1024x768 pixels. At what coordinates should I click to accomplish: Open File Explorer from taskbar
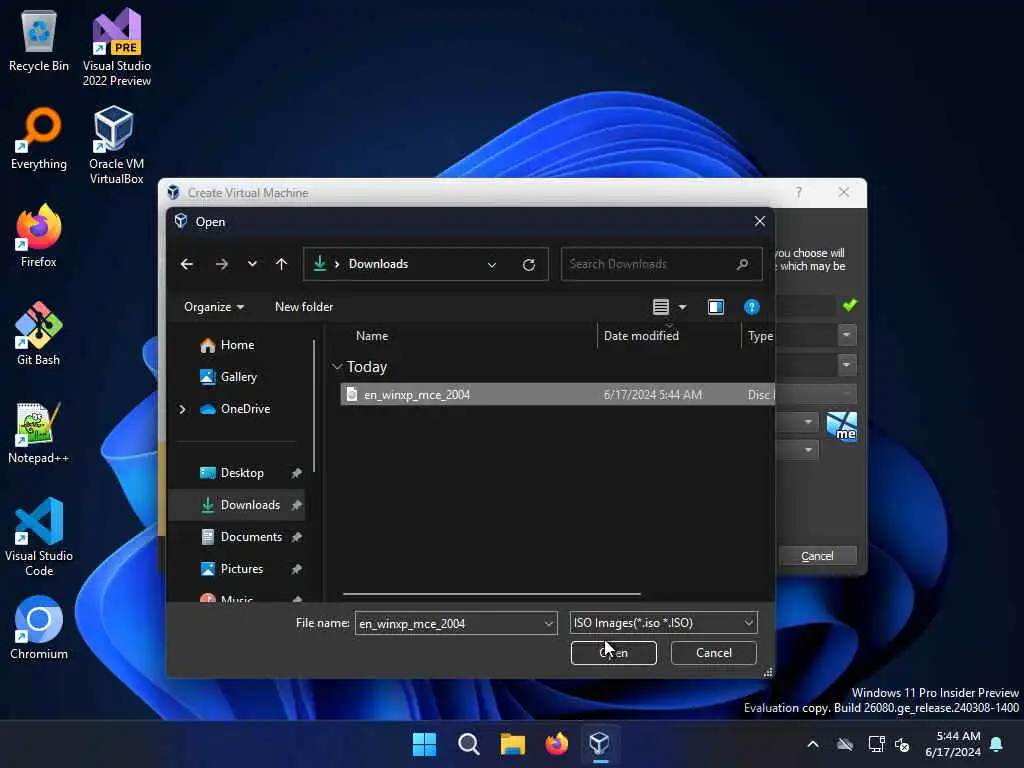point(513,744)
